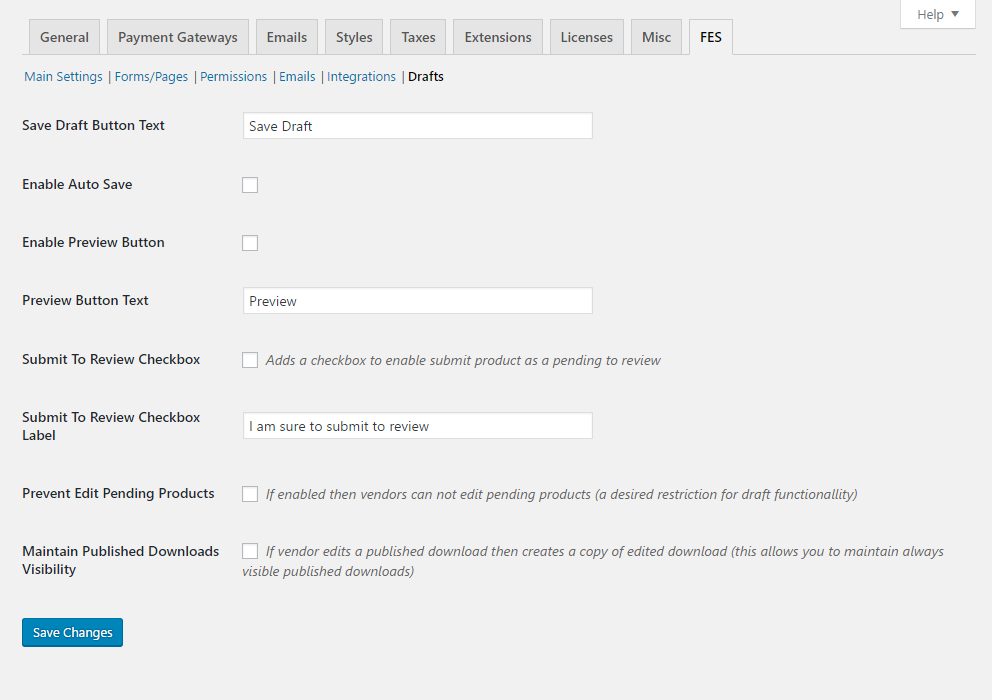Open the Permissions sub-section link
This screenshot has height=700, width=992.
point(233,77)
